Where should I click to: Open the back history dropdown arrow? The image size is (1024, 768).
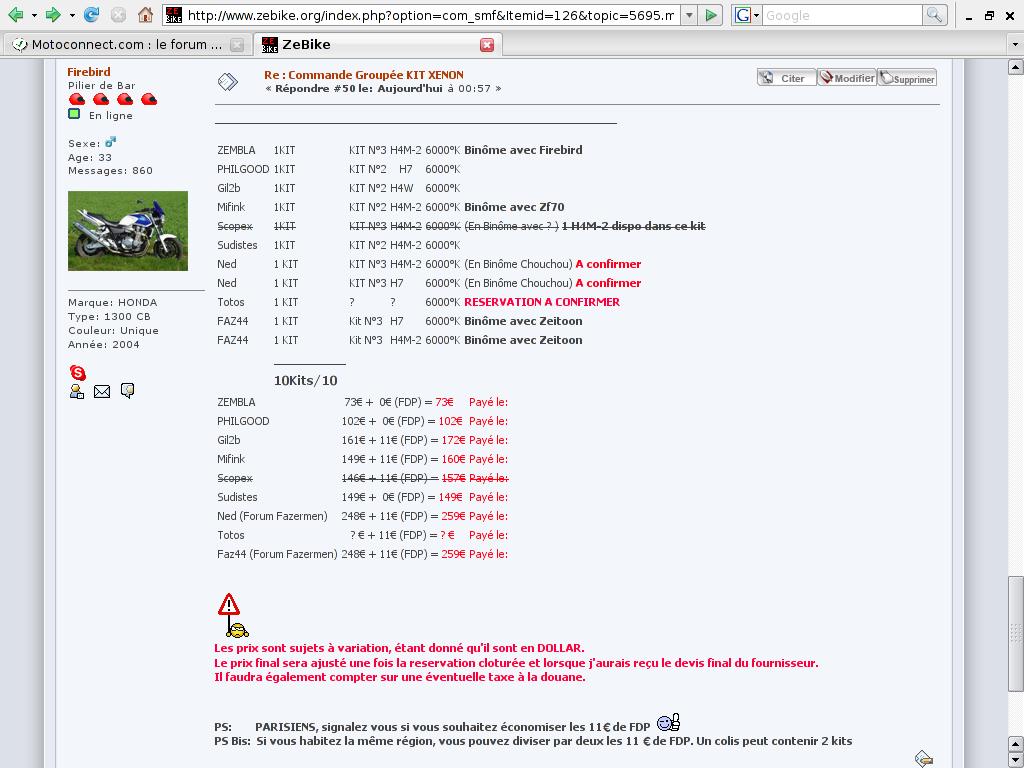tap(34, 15)
